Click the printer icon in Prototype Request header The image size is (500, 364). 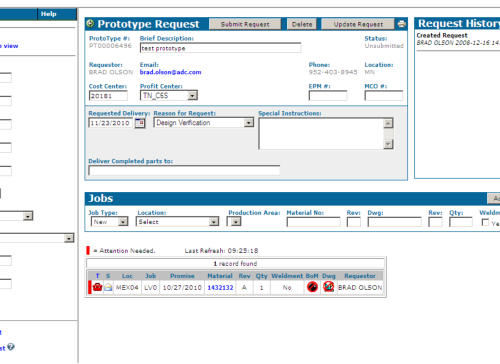(402, 24)
